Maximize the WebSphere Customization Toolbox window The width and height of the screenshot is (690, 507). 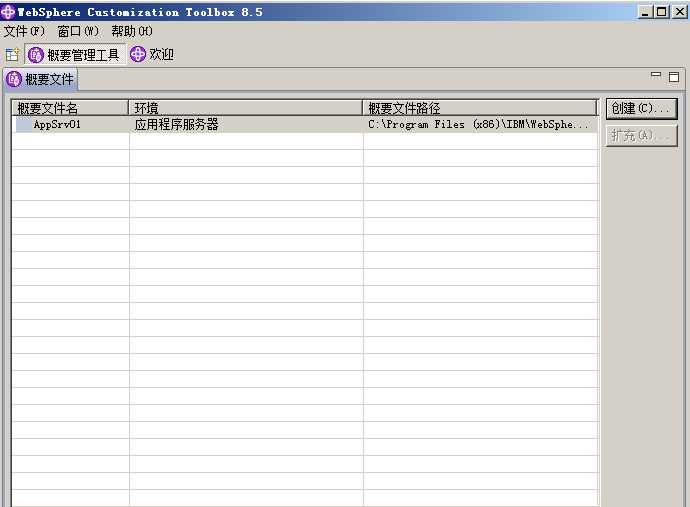[661, 12]
